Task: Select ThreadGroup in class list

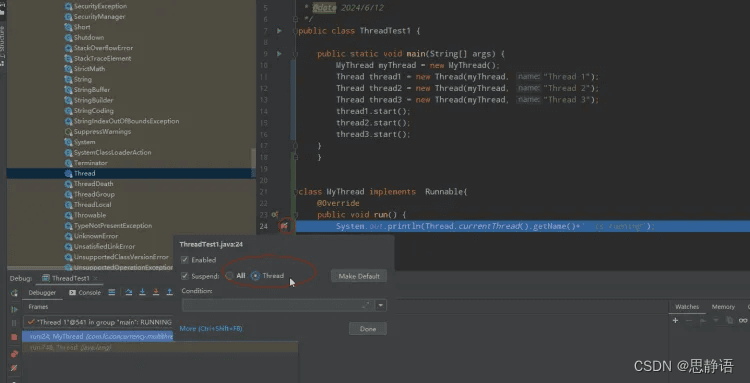Action: click(x=94, y=195)
